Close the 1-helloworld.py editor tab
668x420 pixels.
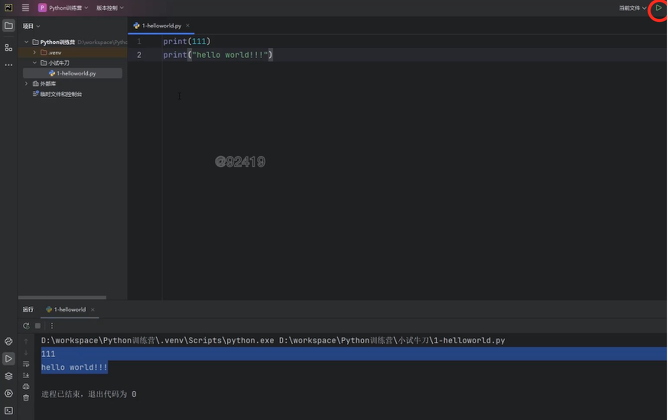click(x=187, y=26)
